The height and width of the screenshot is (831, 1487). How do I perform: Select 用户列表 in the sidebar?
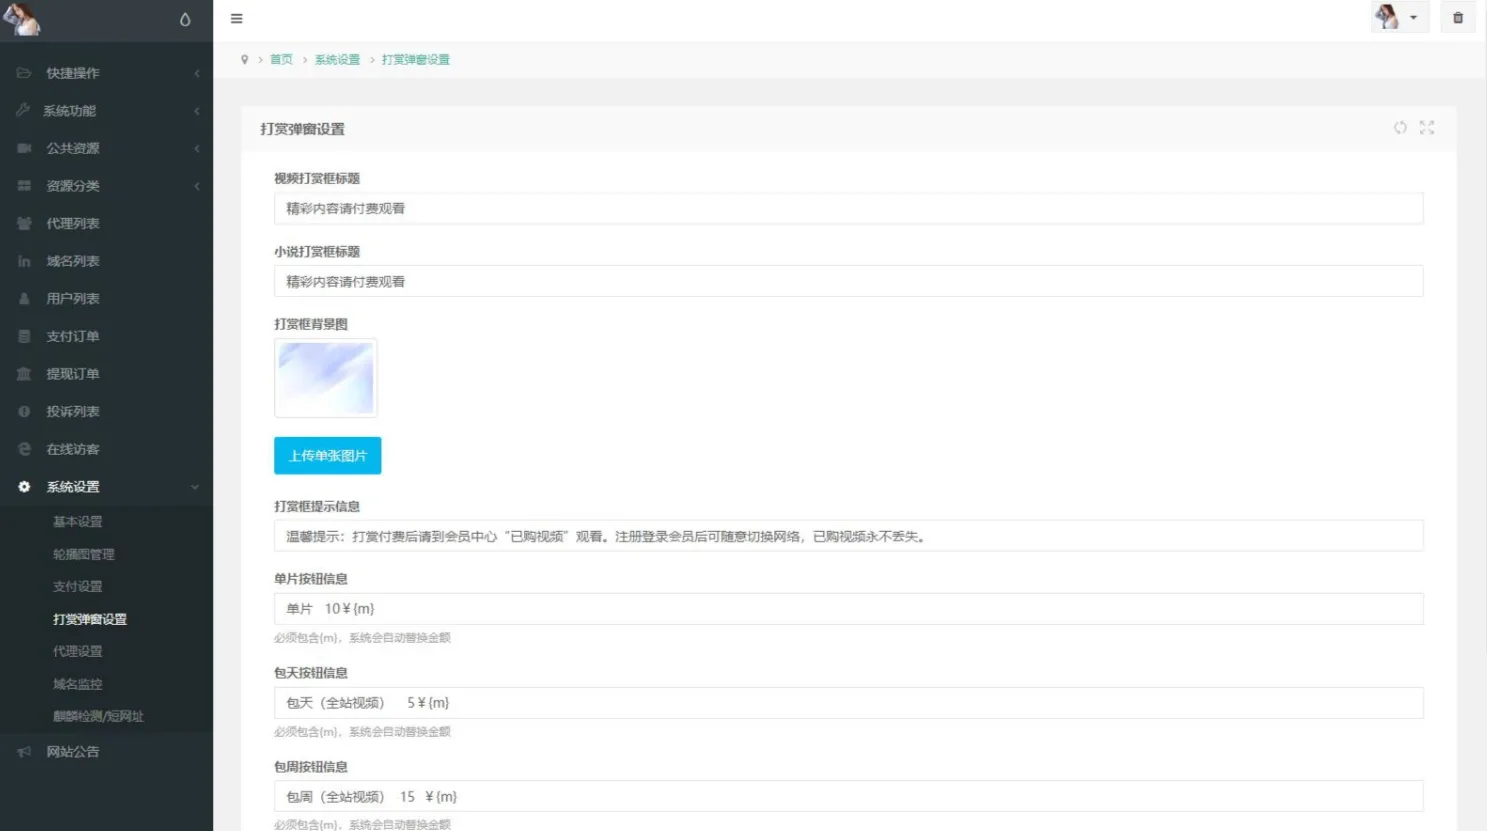pos(73,299)
